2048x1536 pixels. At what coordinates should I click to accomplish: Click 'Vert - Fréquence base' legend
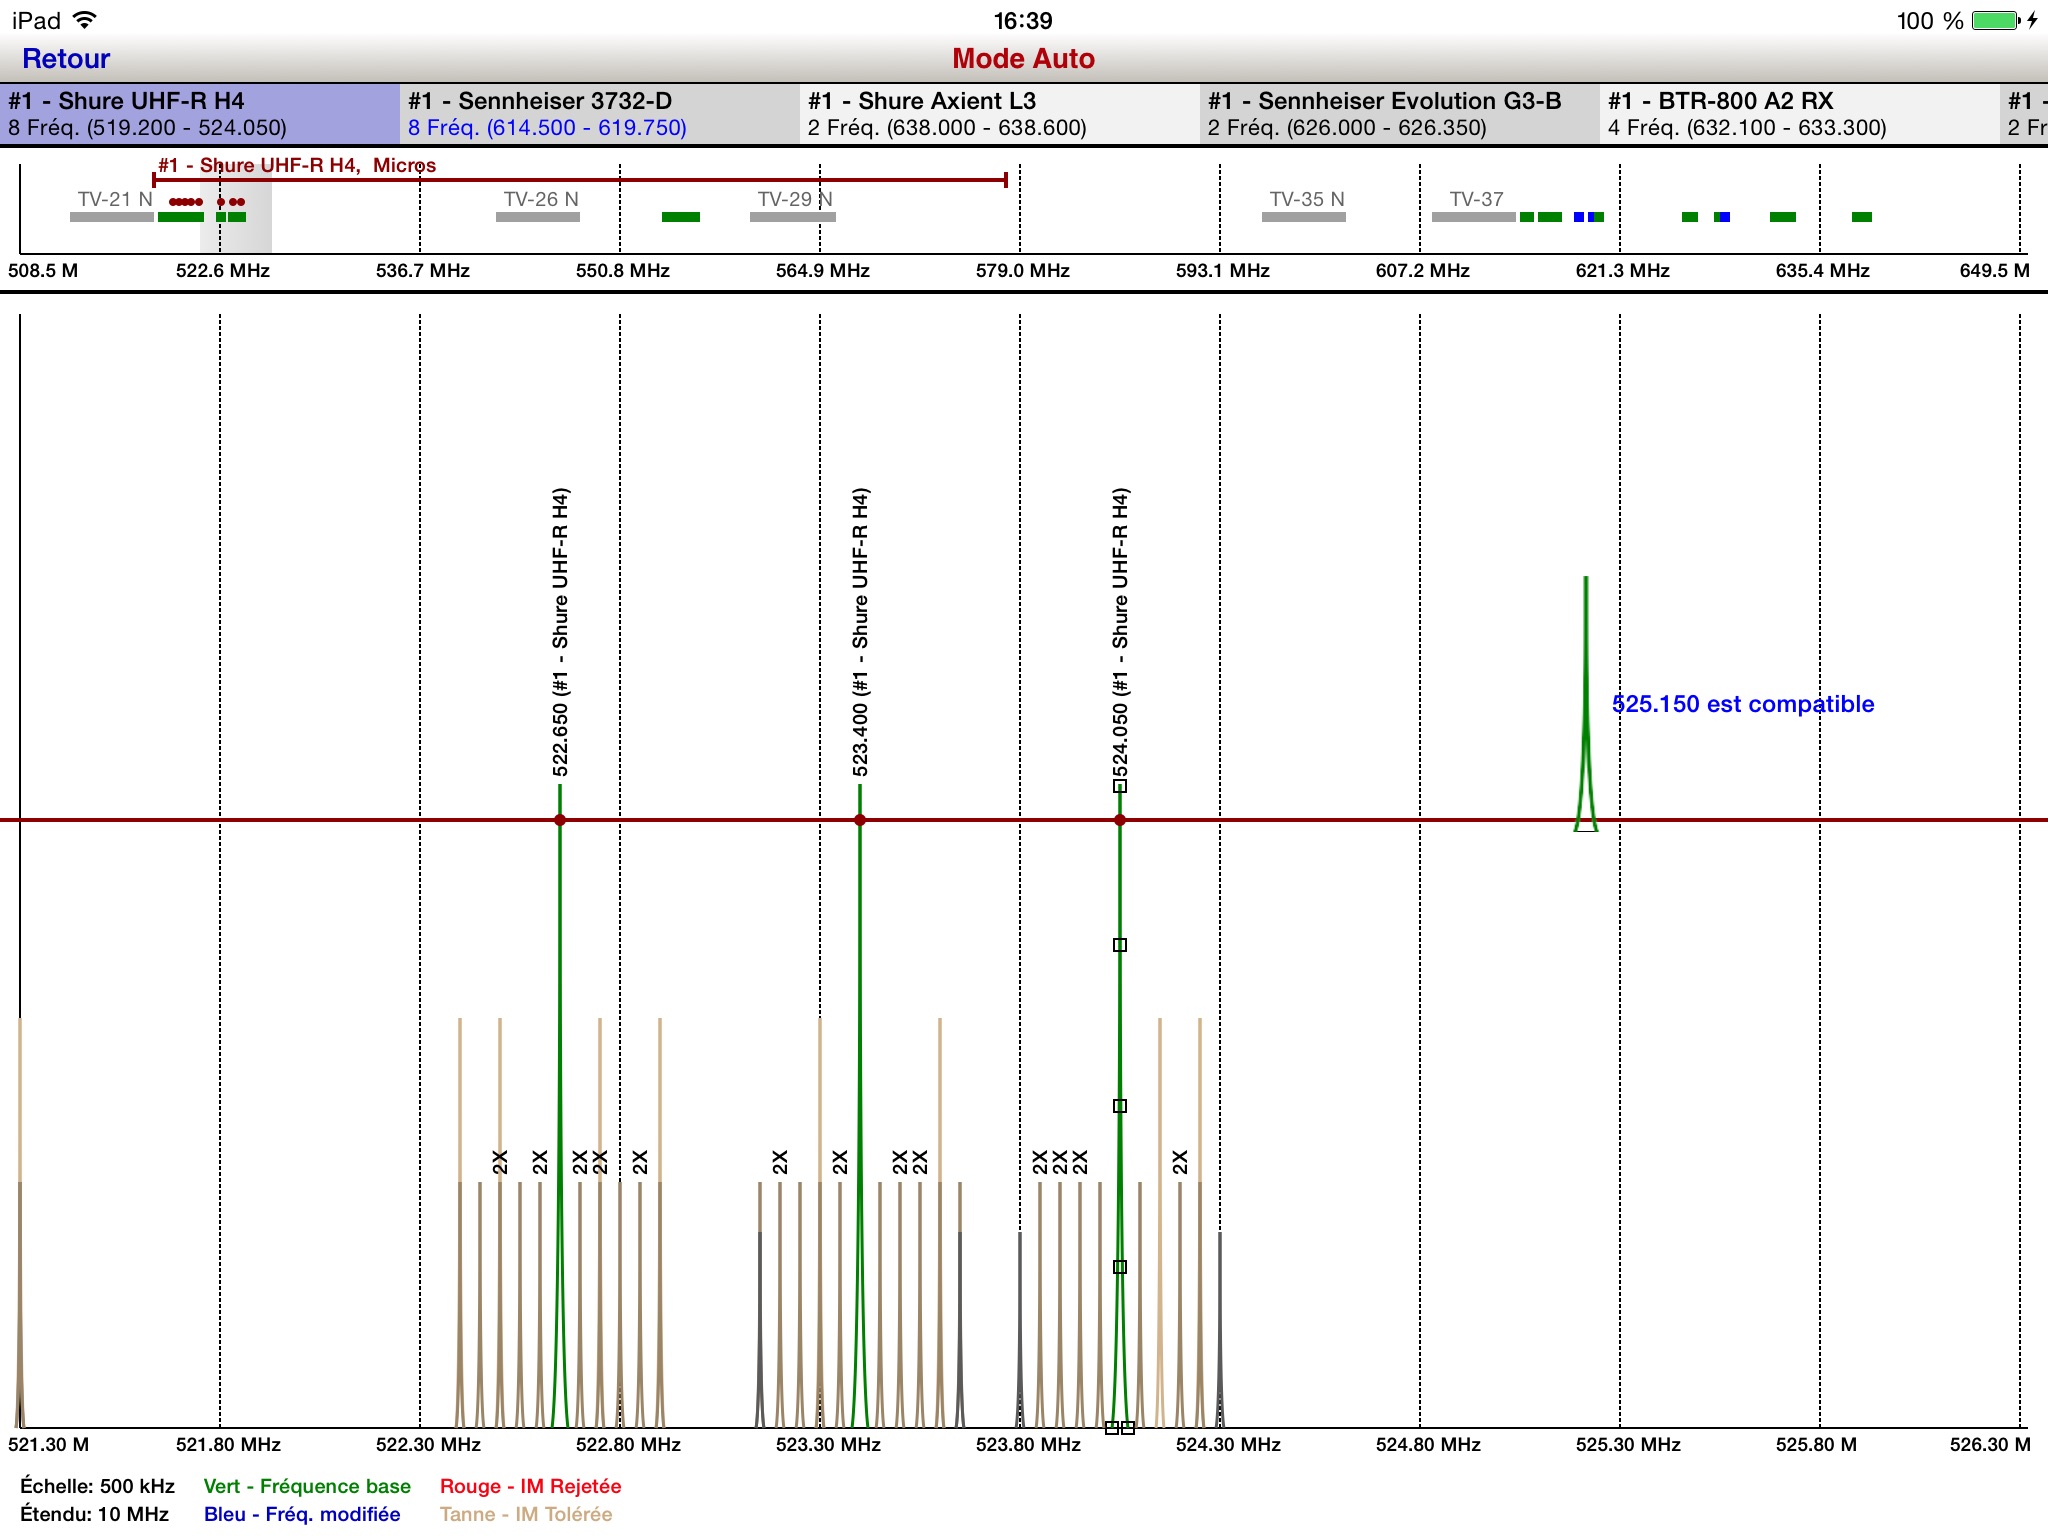point(307,1486)
